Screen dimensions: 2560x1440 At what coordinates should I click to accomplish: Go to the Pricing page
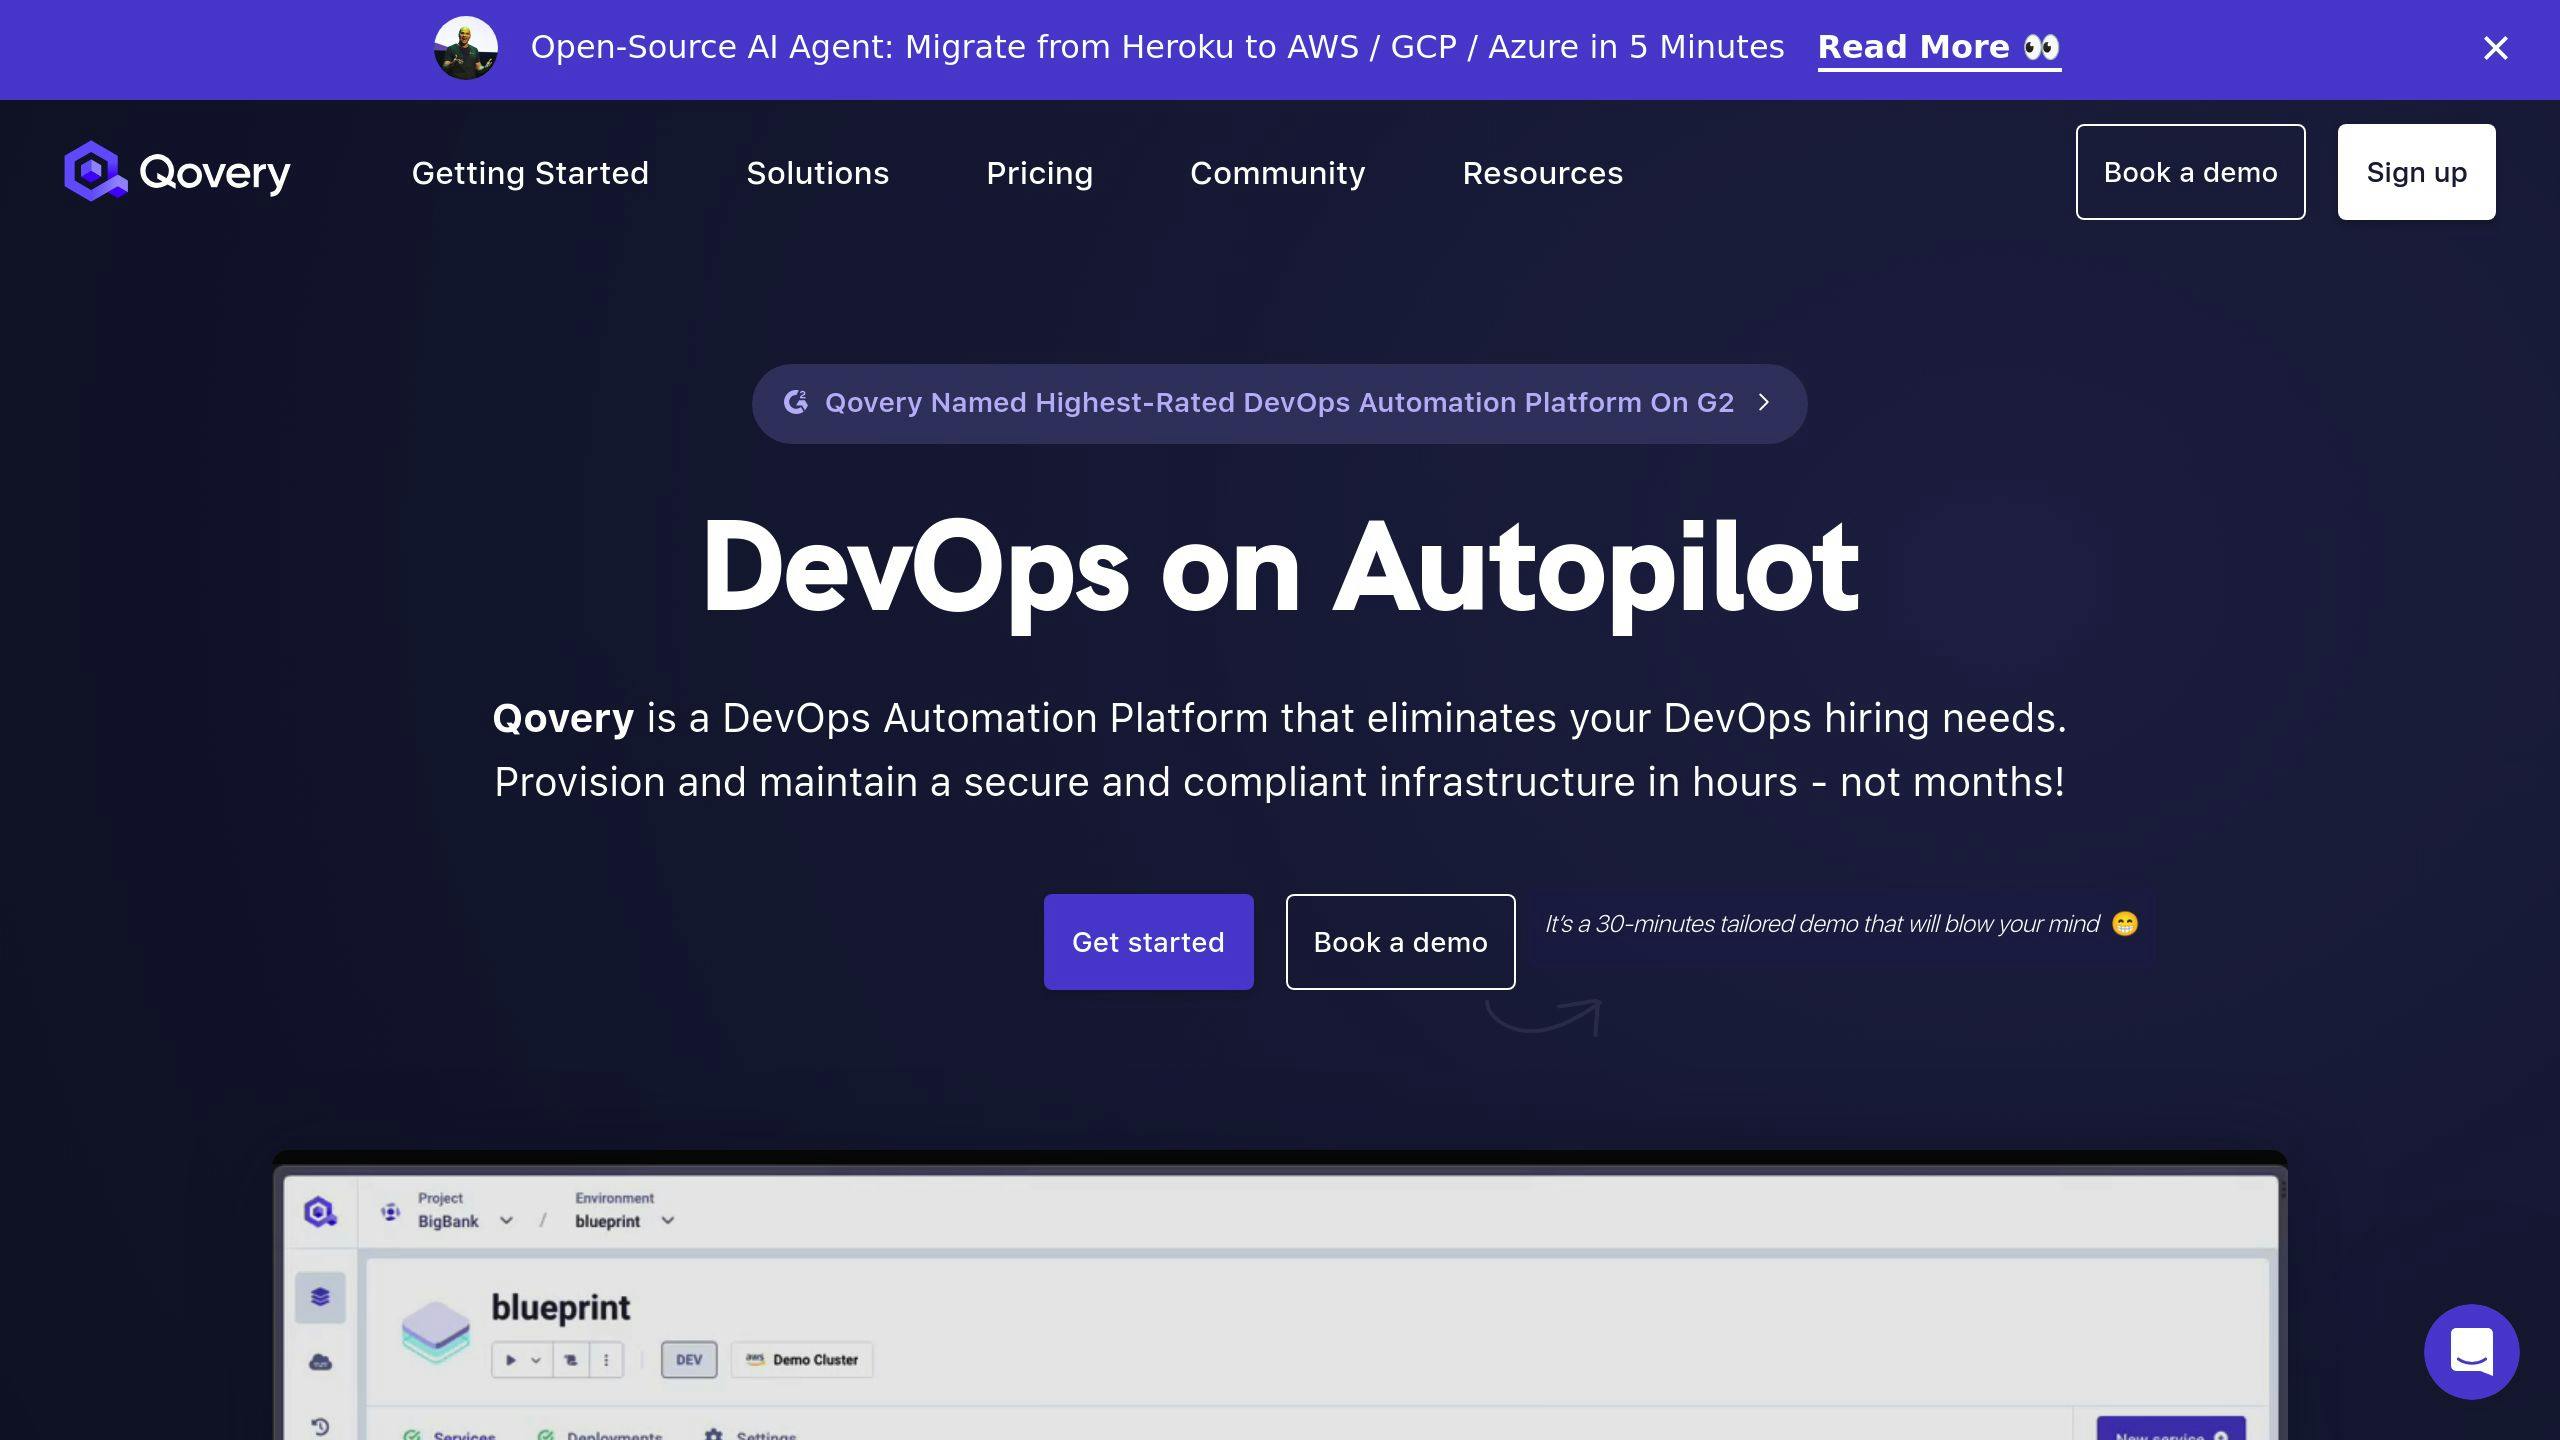1039,173
